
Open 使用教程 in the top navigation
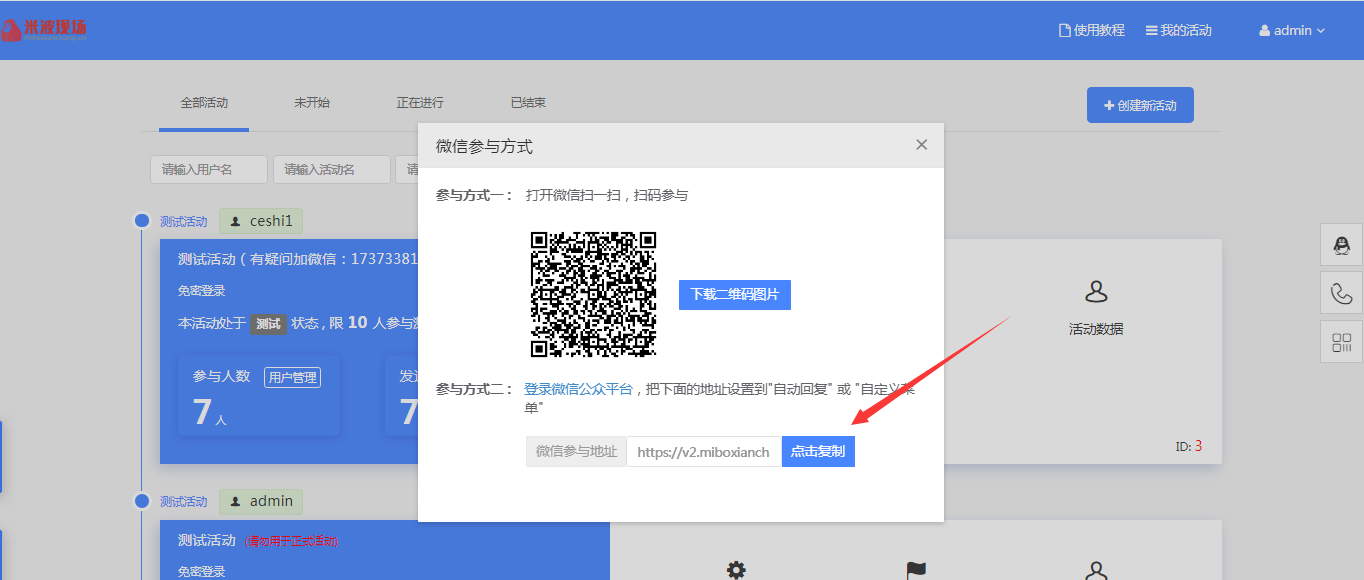point(1091,31)
